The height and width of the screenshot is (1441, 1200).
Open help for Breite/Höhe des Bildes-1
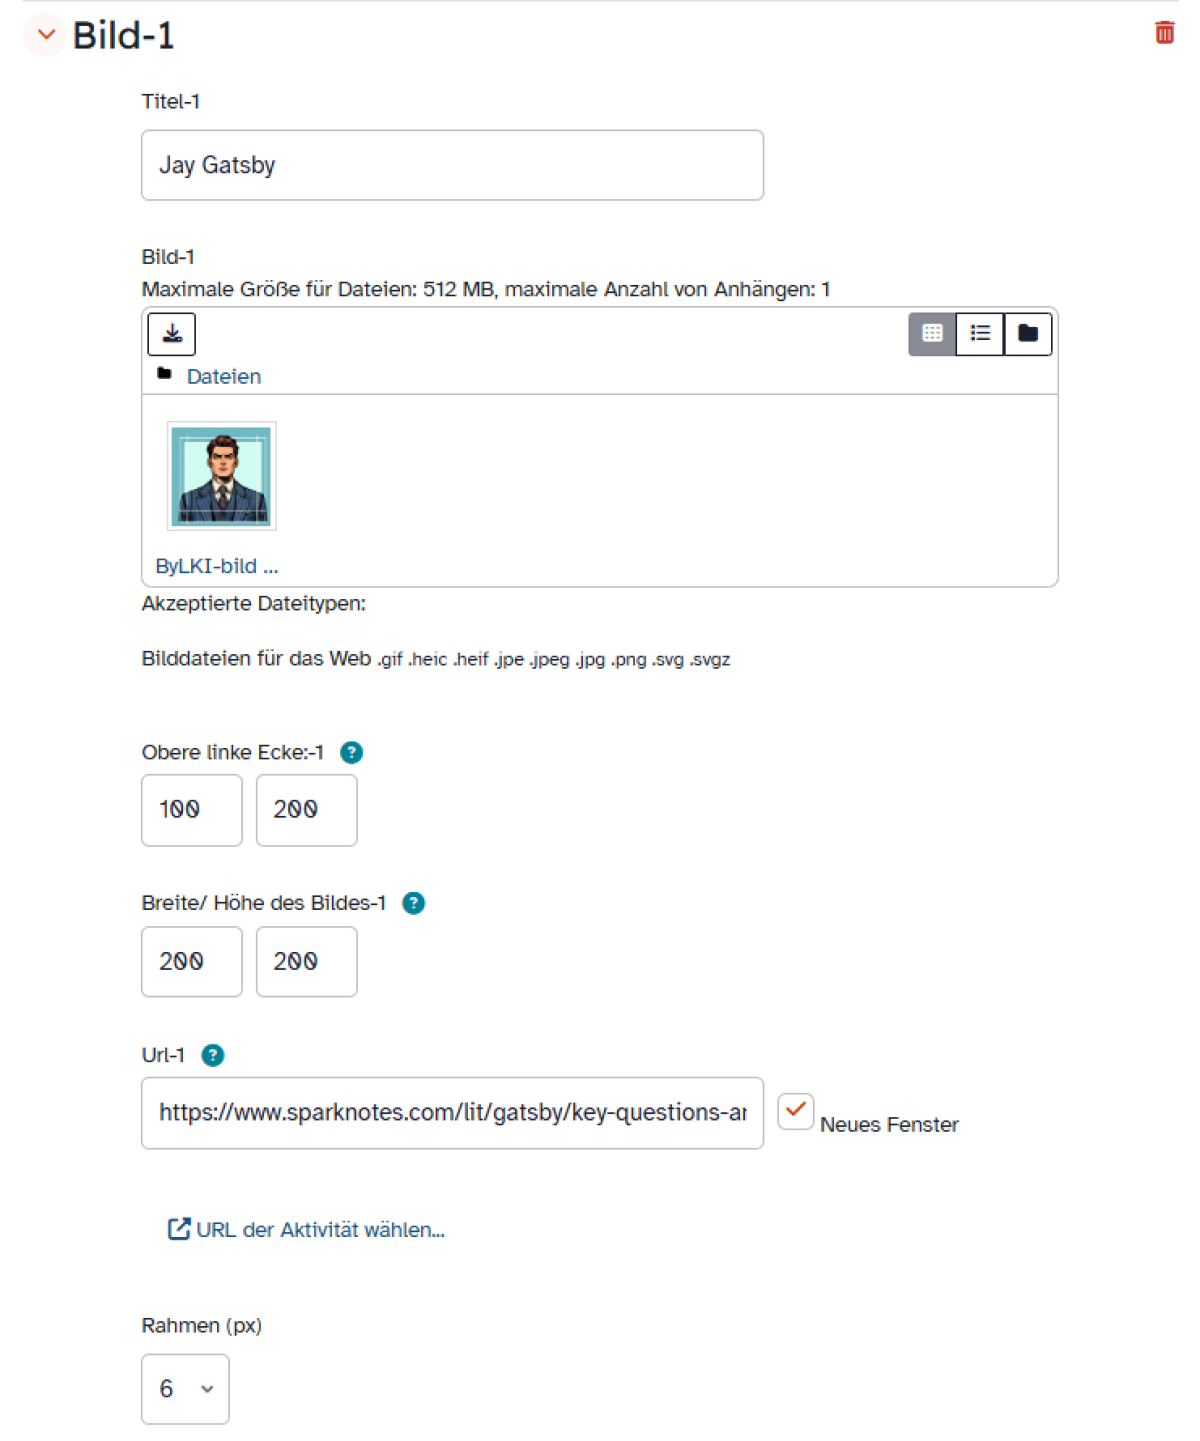coord(413,903)
